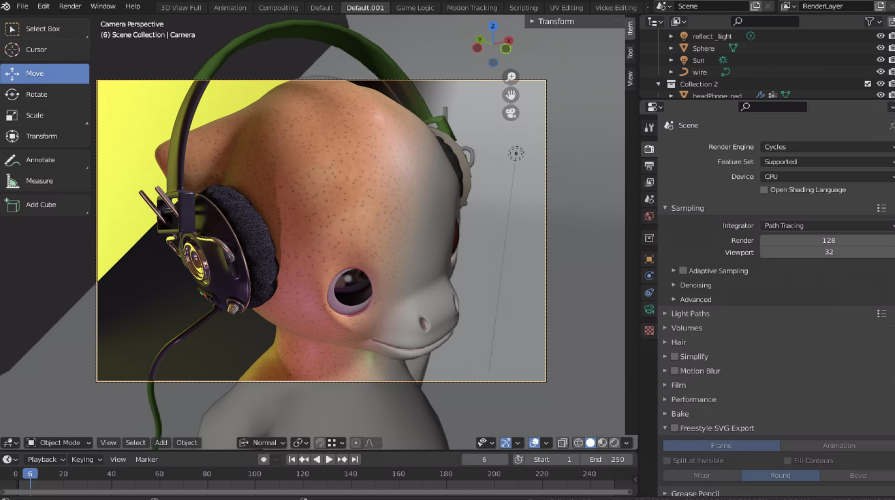The width and height of the screenshot is (895, 500).
Task: Uncheck Collection 2 exclude checkbox
Action: pos(868,84)
